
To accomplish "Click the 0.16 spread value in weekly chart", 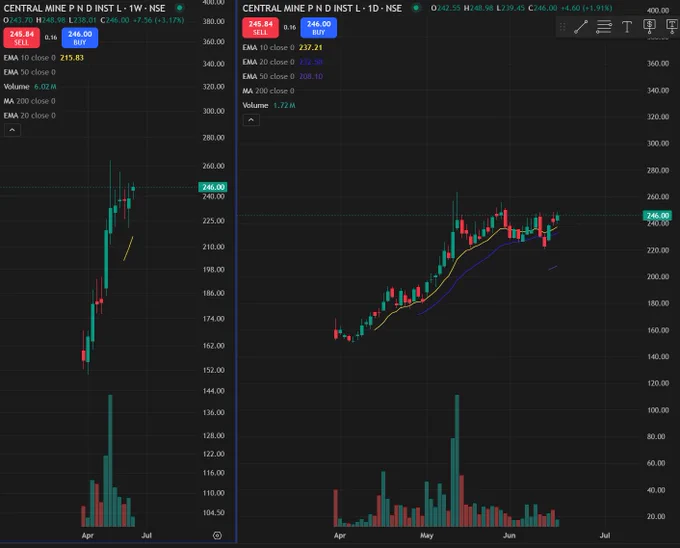I will 51,38.
